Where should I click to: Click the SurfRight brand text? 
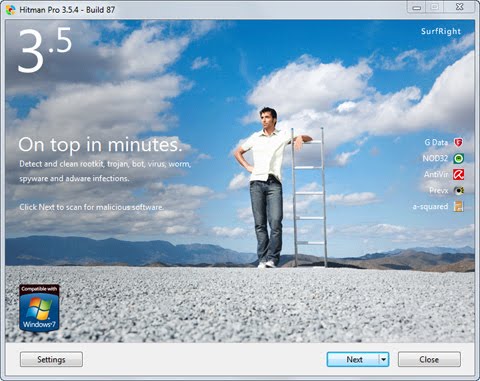pyautogui.click(x=441, y=31)
